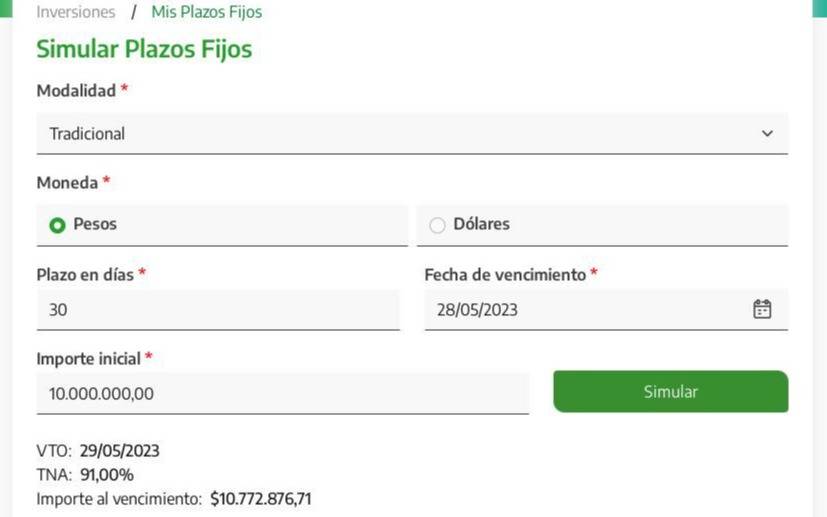The height and width of the screenshot is (517, 827).
Task: Click the VTO date 29/05/2023
Action: (120, 451)
